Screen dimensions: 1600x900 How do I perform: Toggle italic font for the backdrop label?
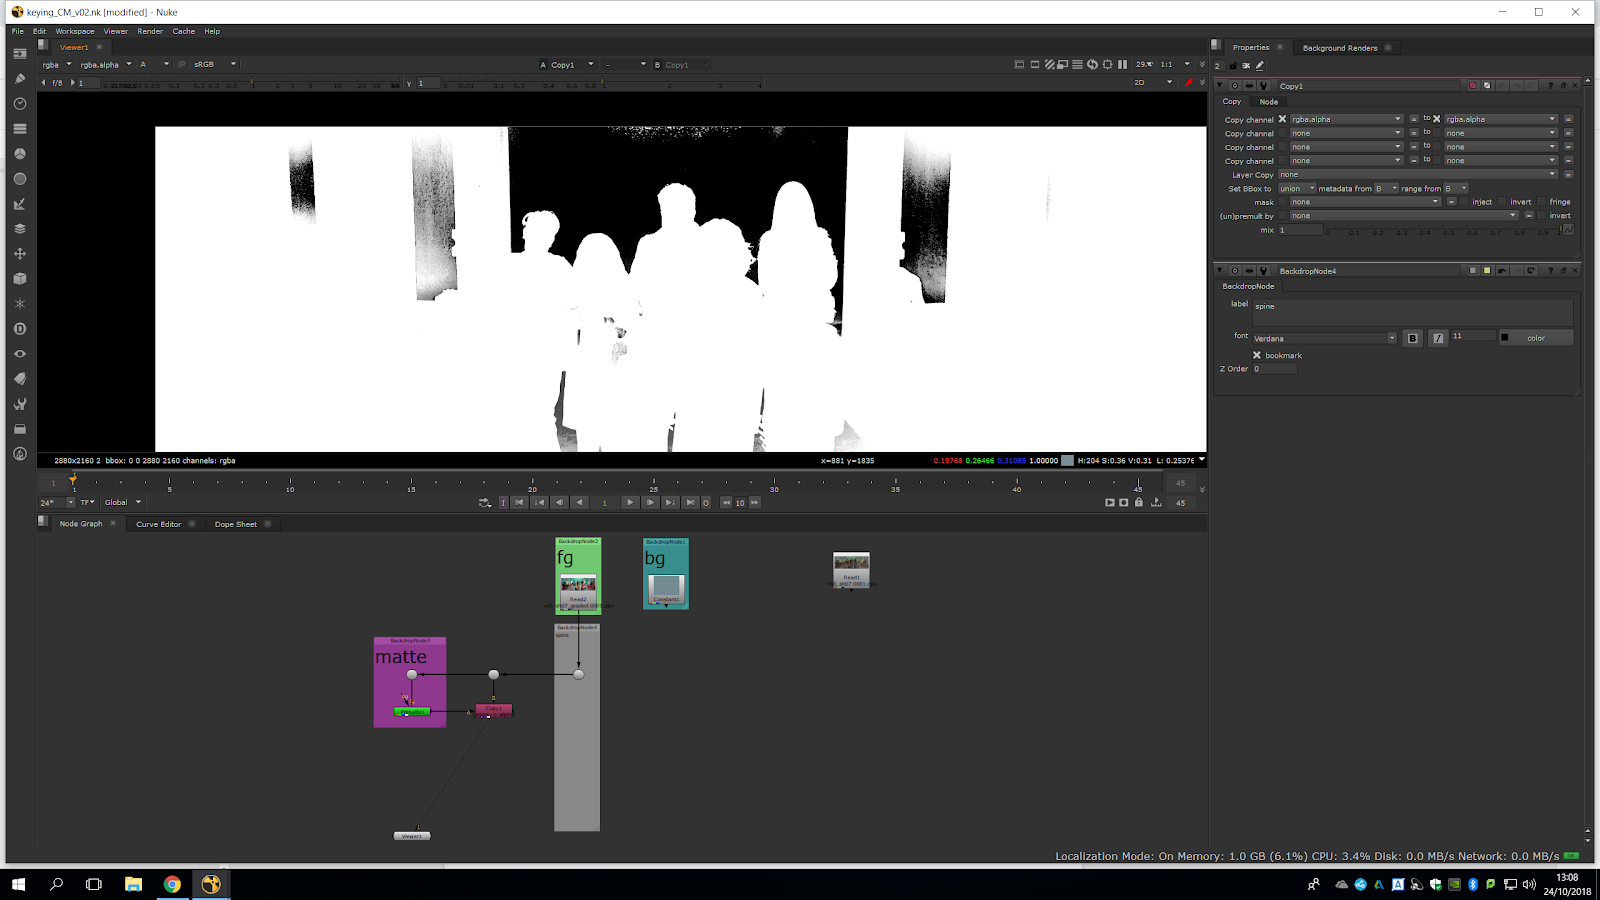1437,338
